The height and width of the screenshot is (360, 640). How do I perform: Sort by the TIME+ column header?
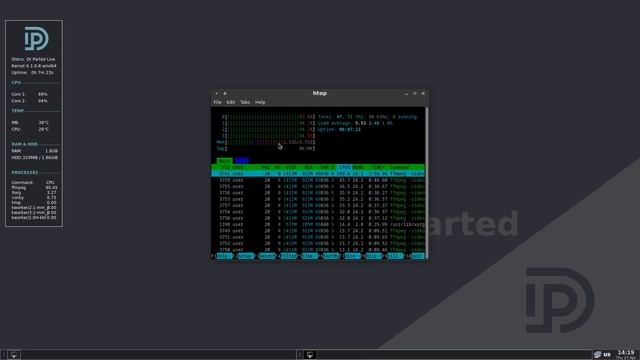point(377,167)
